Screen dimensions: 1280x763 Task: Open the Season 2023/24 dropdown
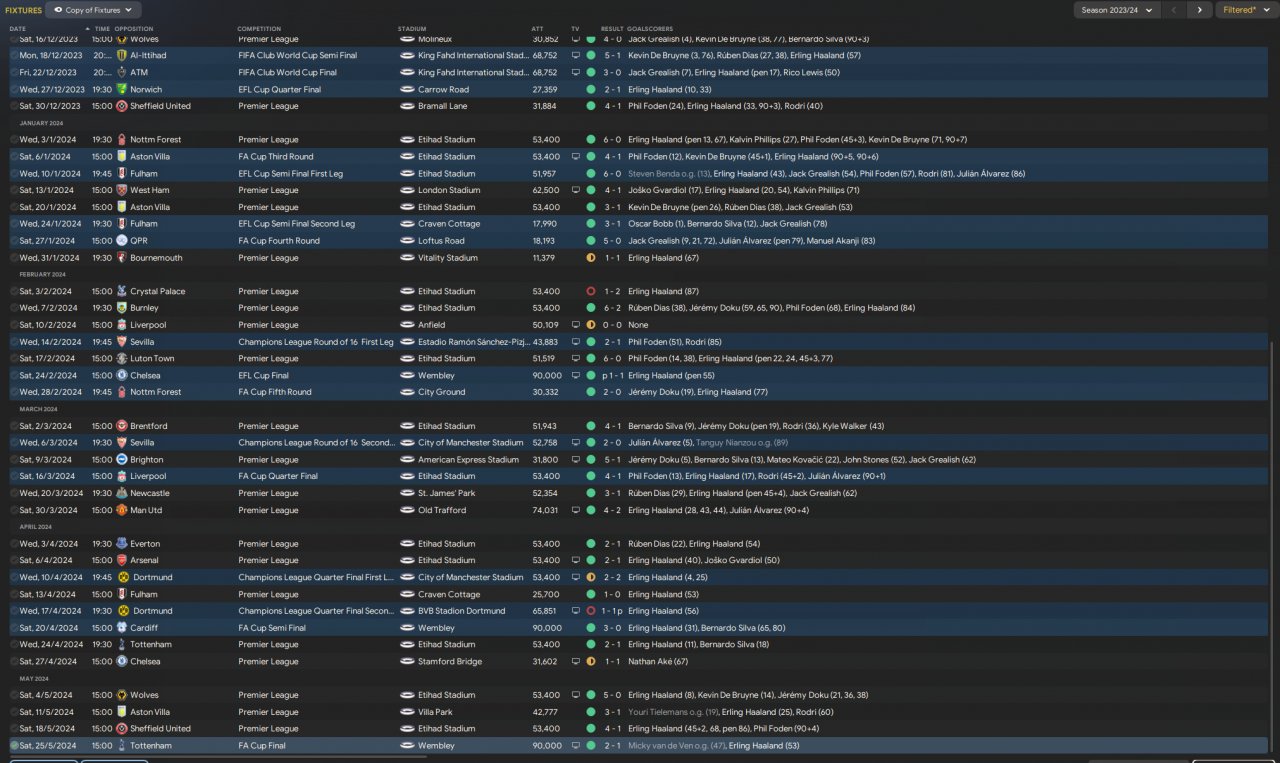click(1116, 10)
